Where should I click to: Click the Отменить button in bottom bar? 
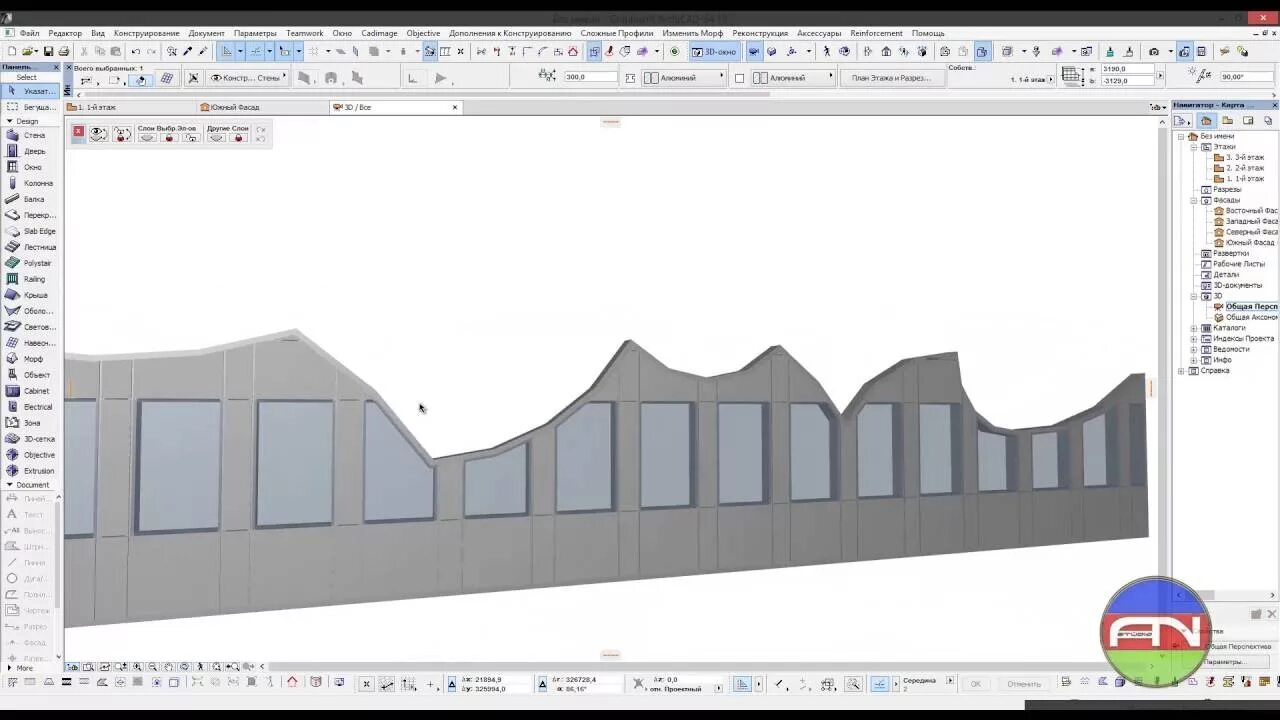(1024, 684)
